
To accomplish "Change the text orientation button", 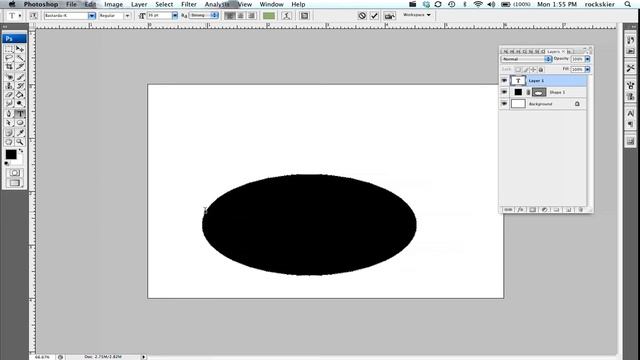I will point(33,16).
